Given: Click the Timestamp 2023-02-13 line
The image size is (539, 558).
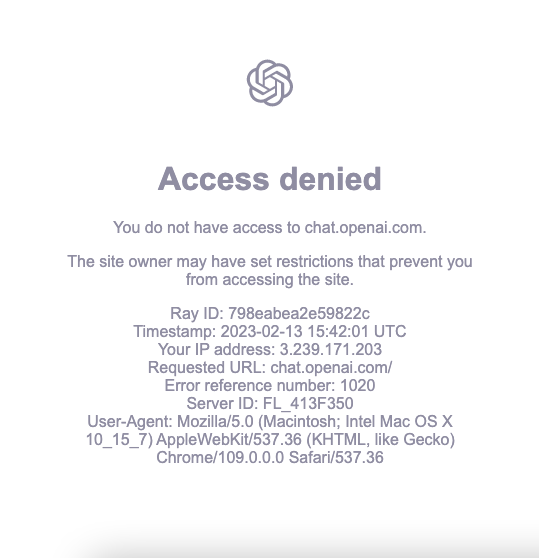Looking at the screenshot, I should [270, 331].
